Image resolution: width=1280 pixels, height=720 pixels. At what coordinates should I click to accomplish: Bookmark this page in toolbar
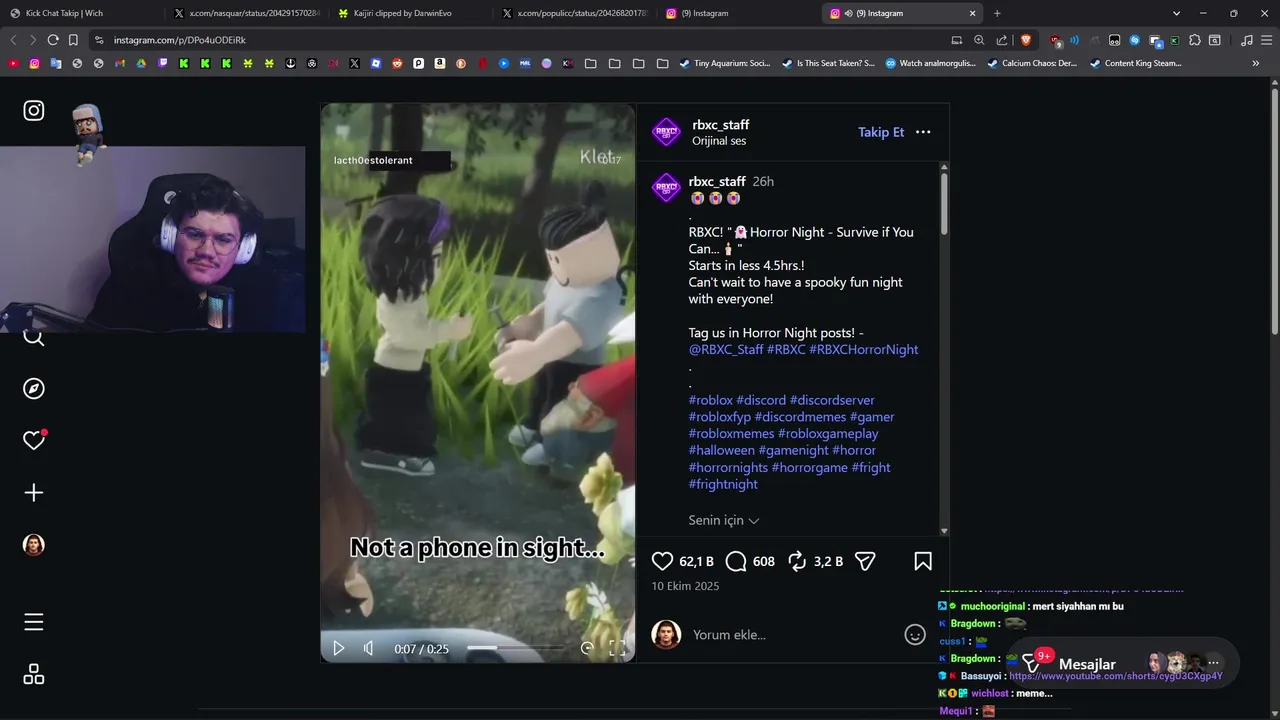click(x=73, y=40)
